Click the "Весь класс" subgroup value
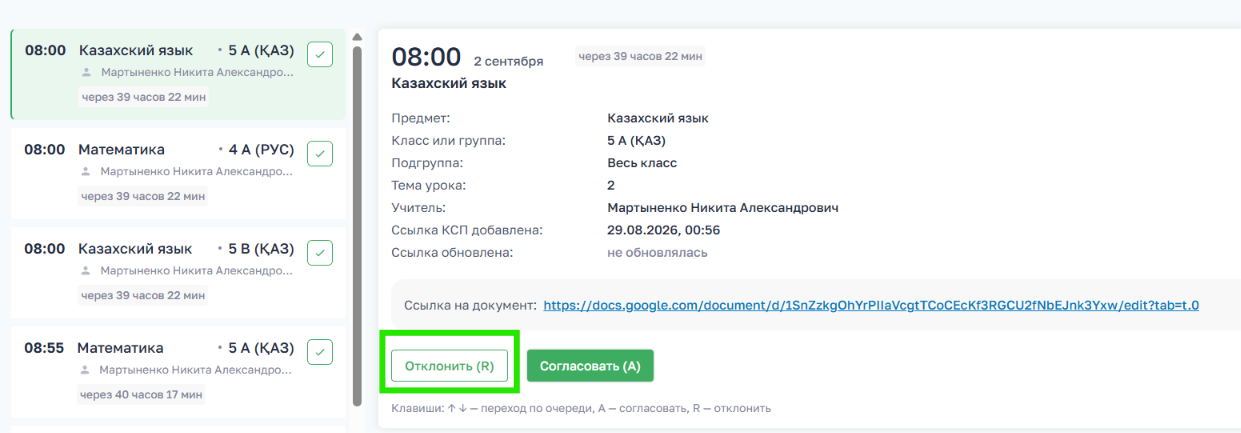The width and height of the screenshot is (1241, 433). click(642, 163)
